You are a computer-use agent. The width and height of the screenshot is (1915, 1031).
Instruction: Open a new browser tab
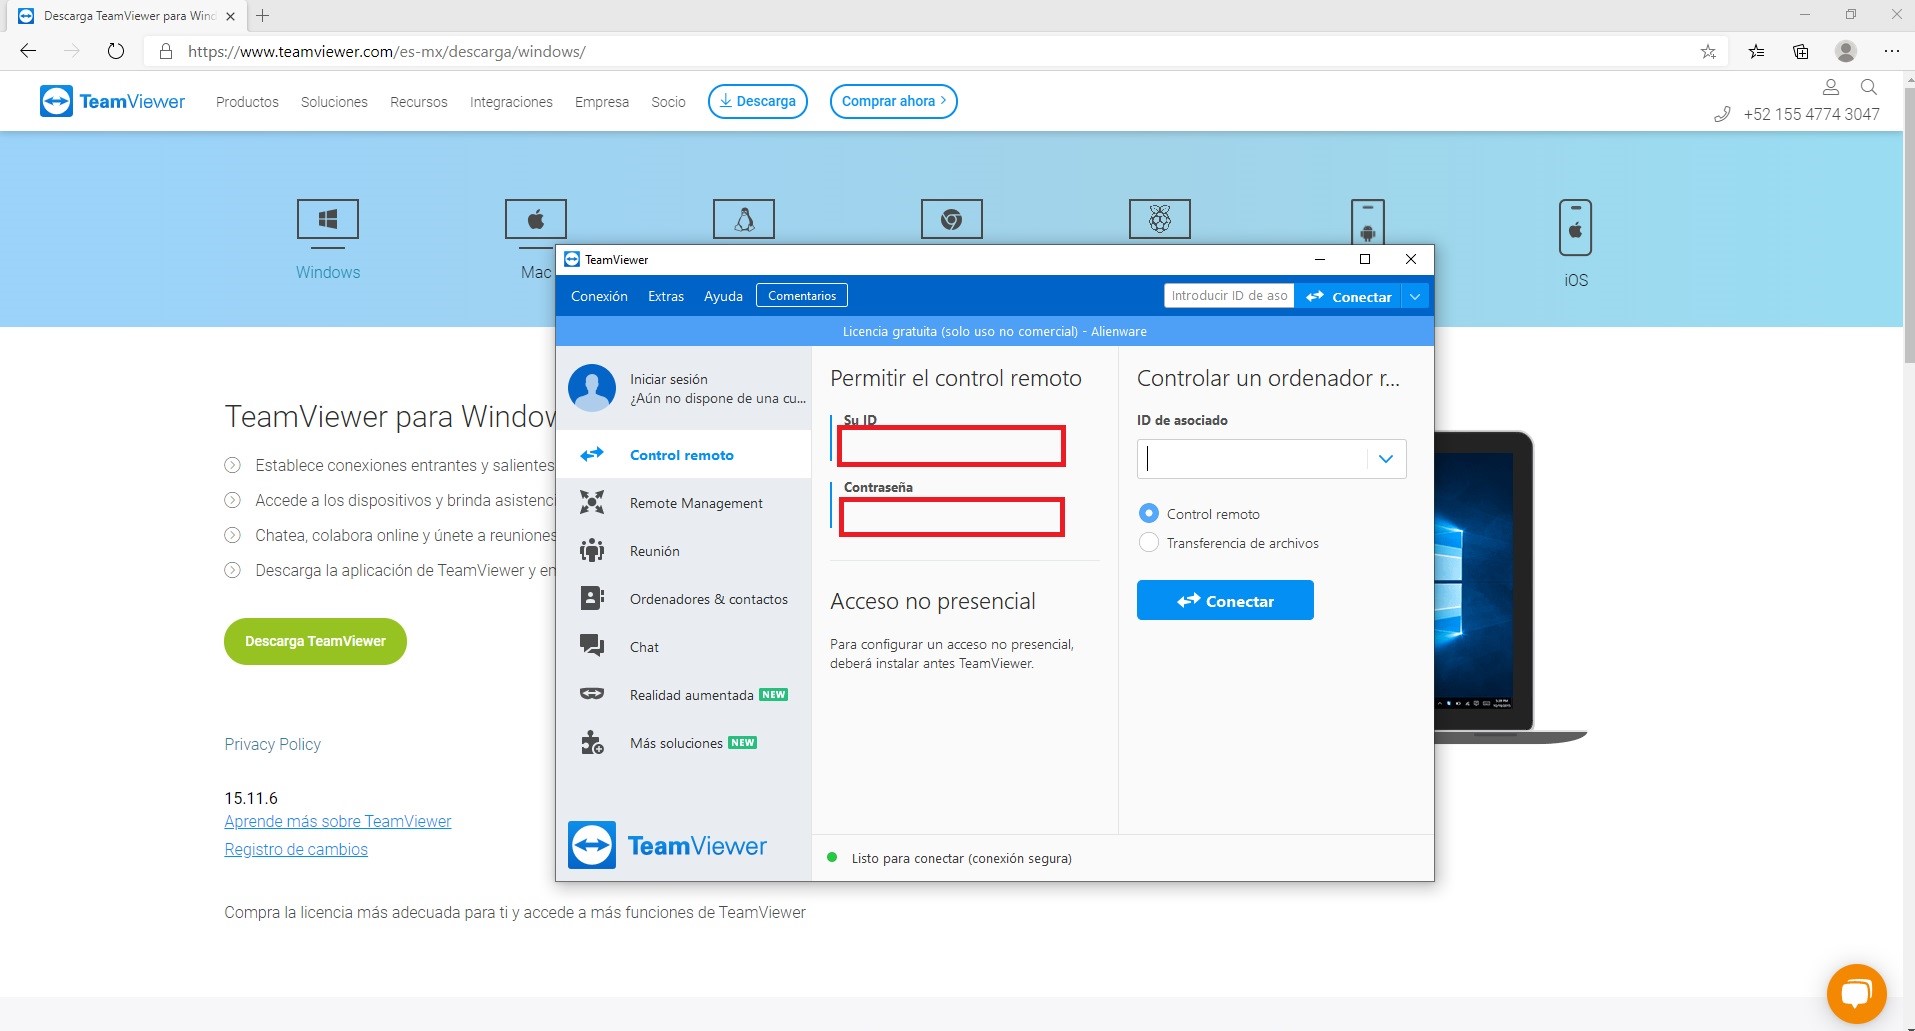[x=262, y=16]
